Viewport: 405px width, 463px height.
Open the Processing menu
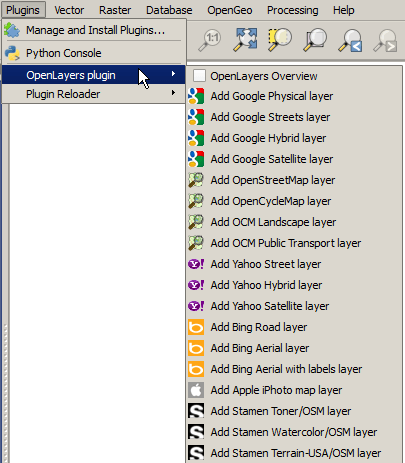tap(292, 10)
